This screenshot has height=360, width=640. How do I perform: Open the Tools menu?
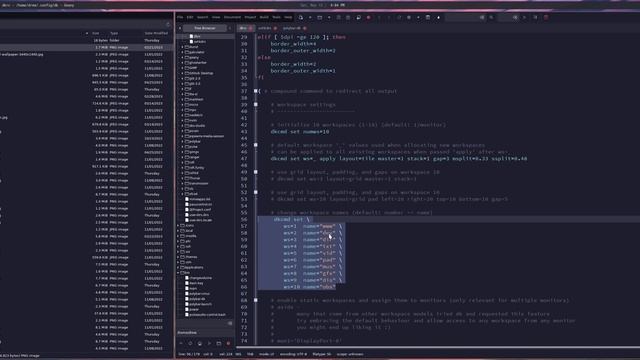(276, 18)
